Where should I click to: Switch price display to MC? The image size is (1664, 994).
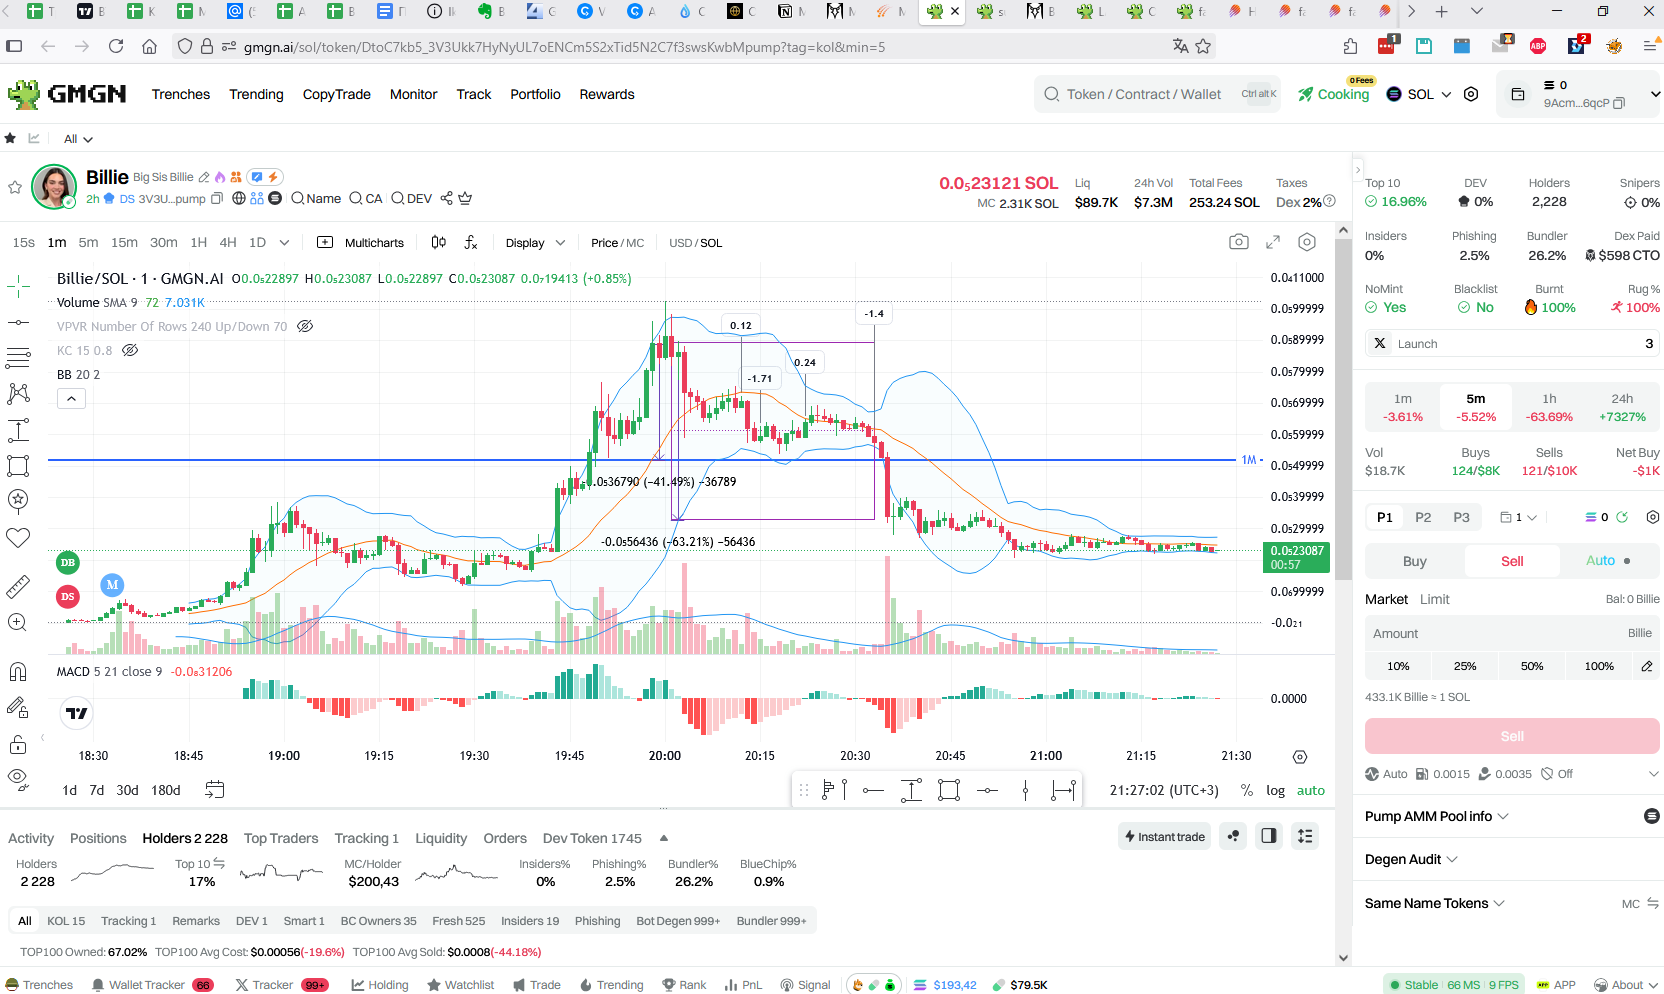click(634, 243)
